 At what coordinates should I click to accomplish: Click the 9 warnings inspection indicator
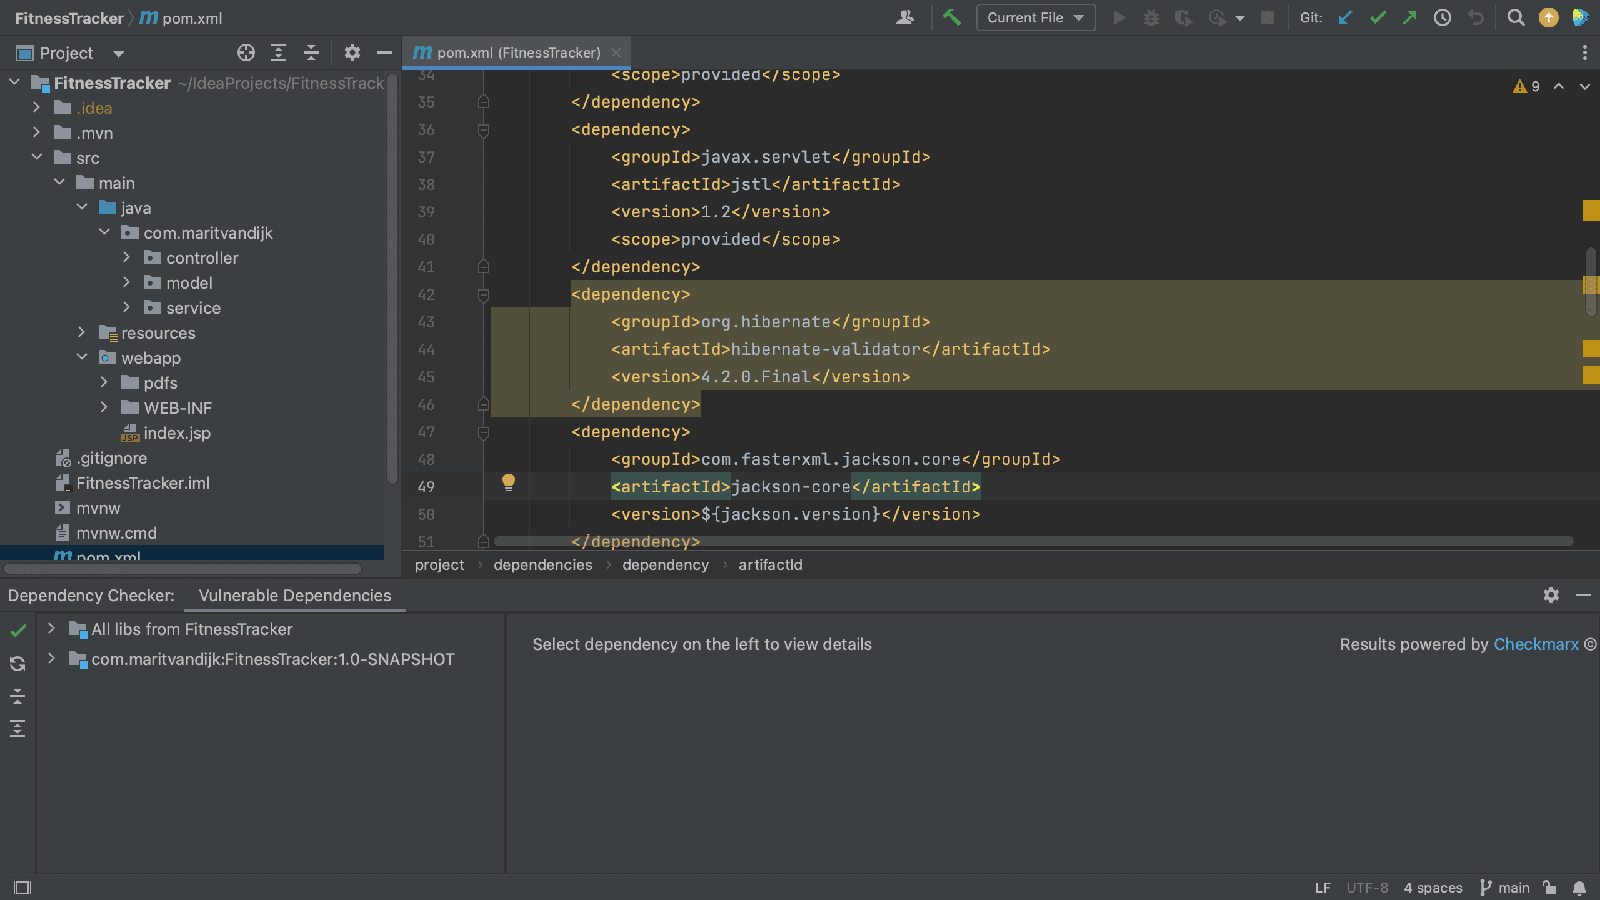(1526, 87)
